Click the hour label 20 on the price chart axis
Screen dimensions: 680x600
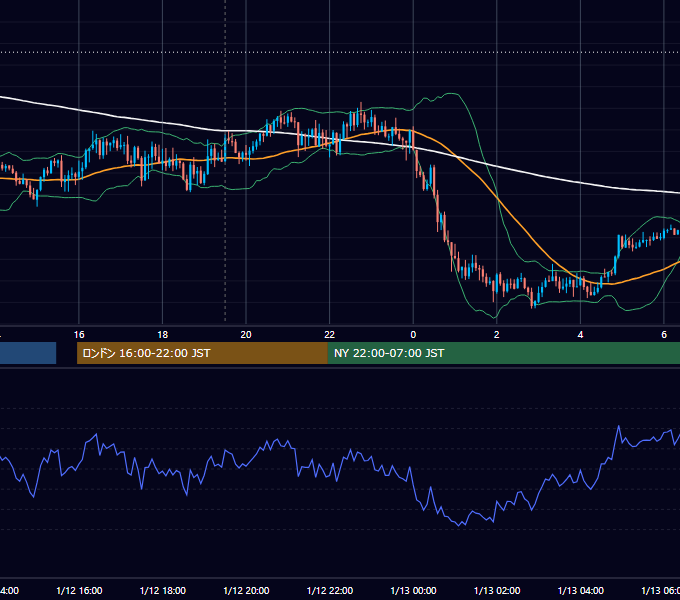[246, 335]
